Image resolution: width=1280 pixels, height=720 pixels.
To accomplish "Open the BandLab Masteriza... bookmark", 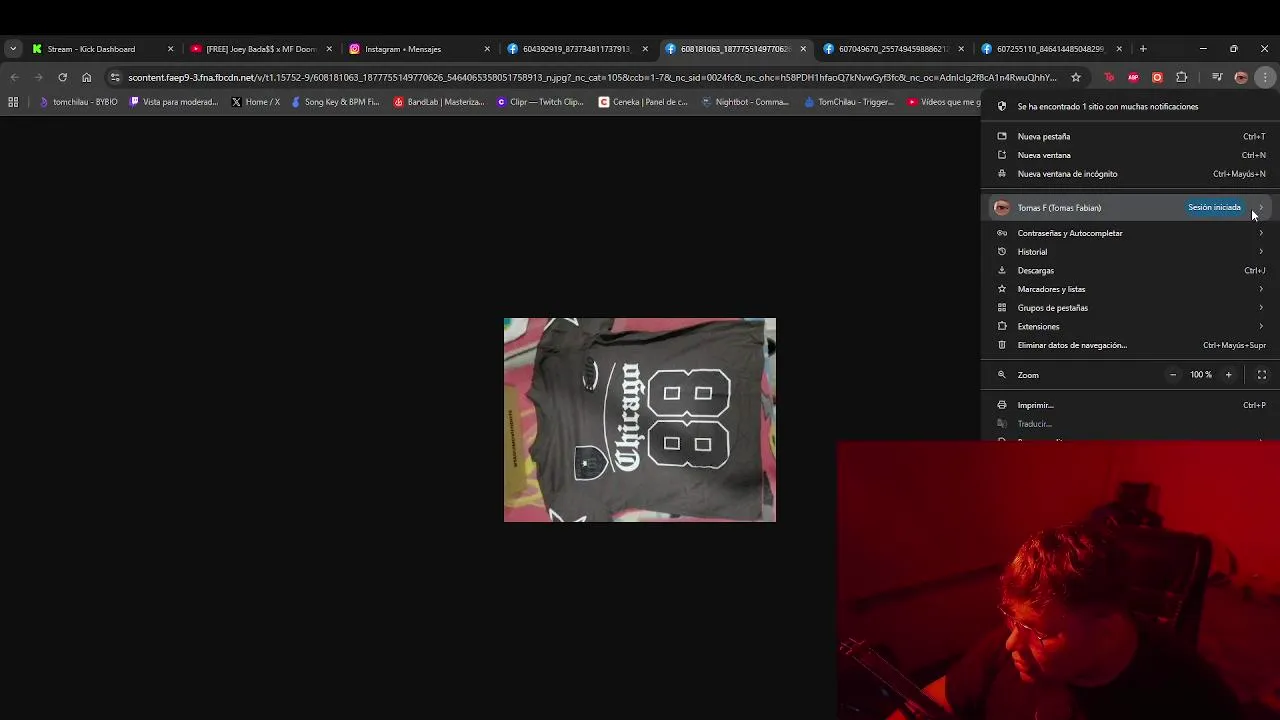I will [x=439, y=101].
